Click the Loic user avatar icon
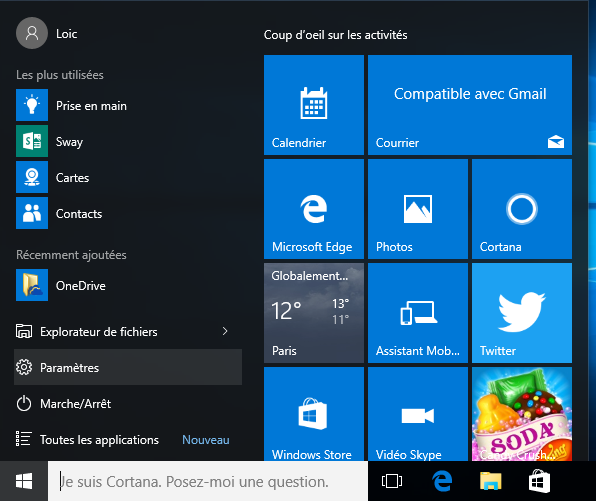 [32, 33]
